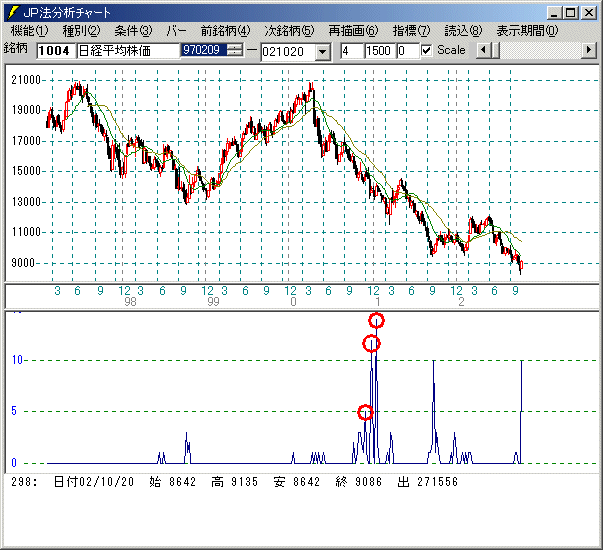The width and height of the screenshot is (603, 550).
Task: Open the 読込(8) load menu
Action: coord(463,31)
